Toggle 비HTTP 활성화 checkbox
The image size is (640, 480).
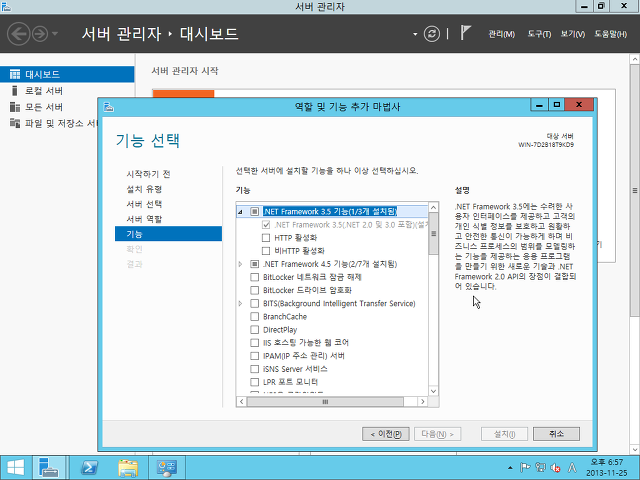[x=266, y=251]
